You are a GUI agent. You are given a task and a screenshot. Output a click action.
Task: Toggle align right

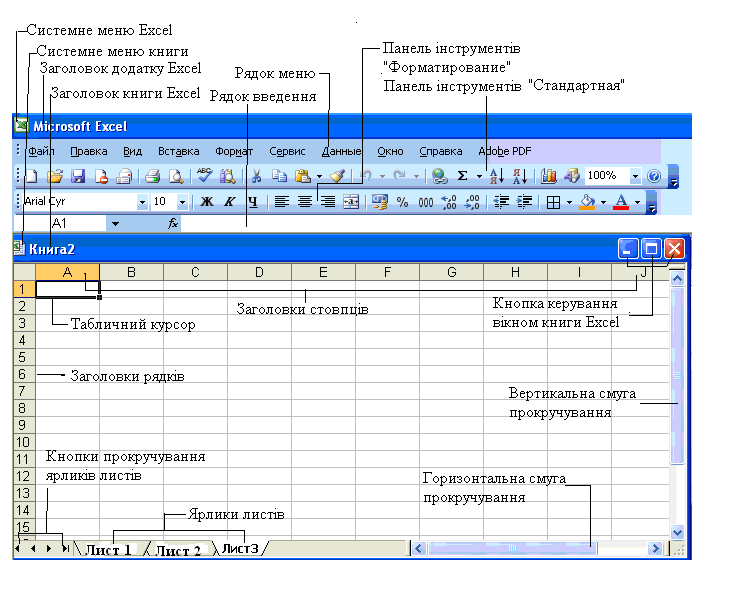tap(328, 202)
